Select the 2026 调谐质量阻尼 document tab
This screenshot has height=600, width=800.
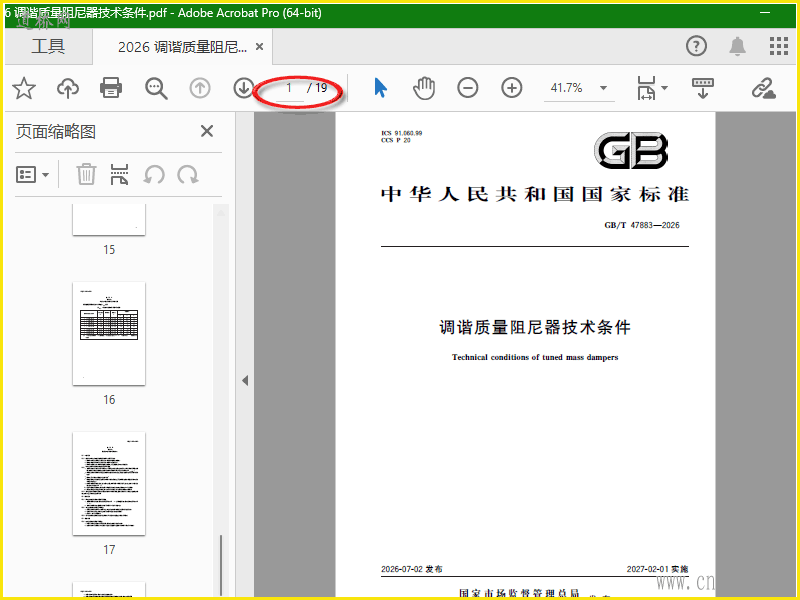point(182,47)
